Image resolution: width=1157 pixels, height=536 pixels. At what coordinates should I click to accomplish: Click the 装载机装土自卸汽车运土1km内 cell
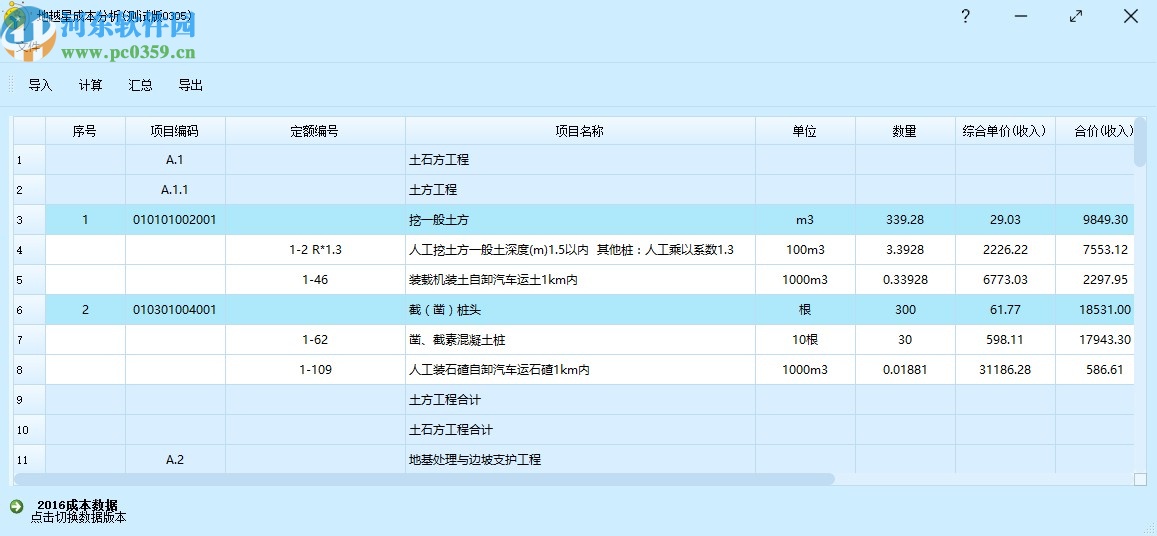coord(580,280)
